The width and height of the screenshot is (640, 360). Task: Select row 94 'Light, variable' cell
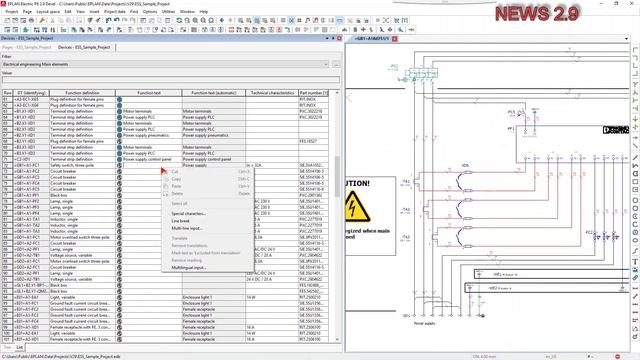click(82, 298)
